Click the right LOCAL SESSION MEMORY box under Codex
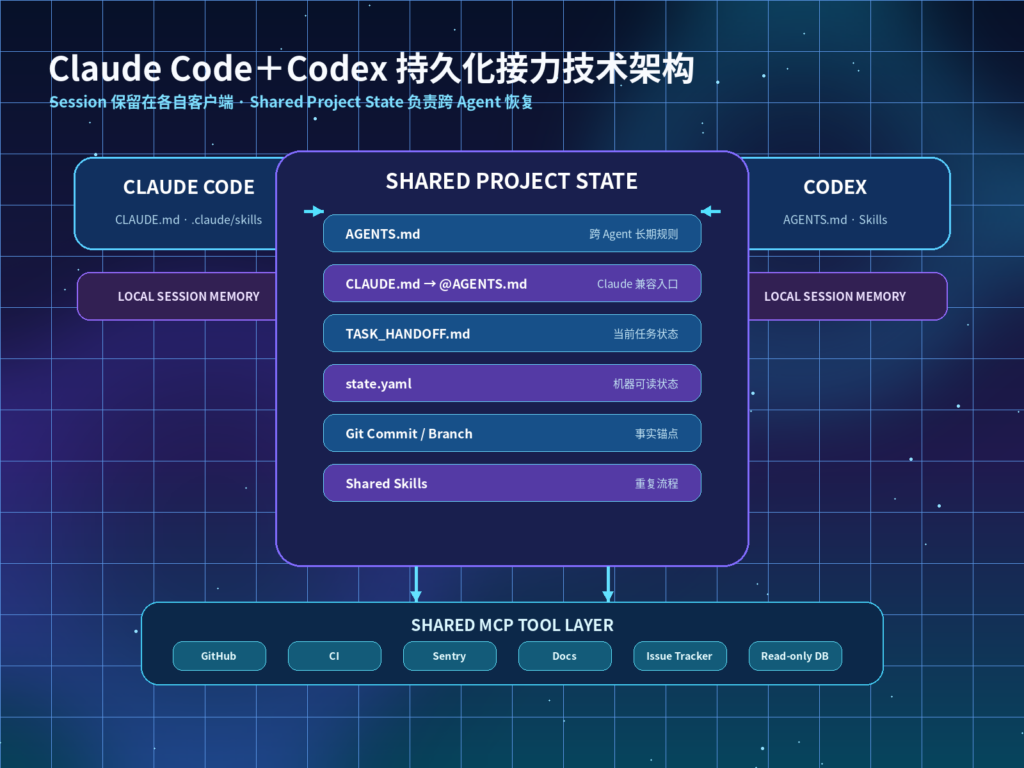The height and width of the screenshot is (768, 1024). click(848, 296)
